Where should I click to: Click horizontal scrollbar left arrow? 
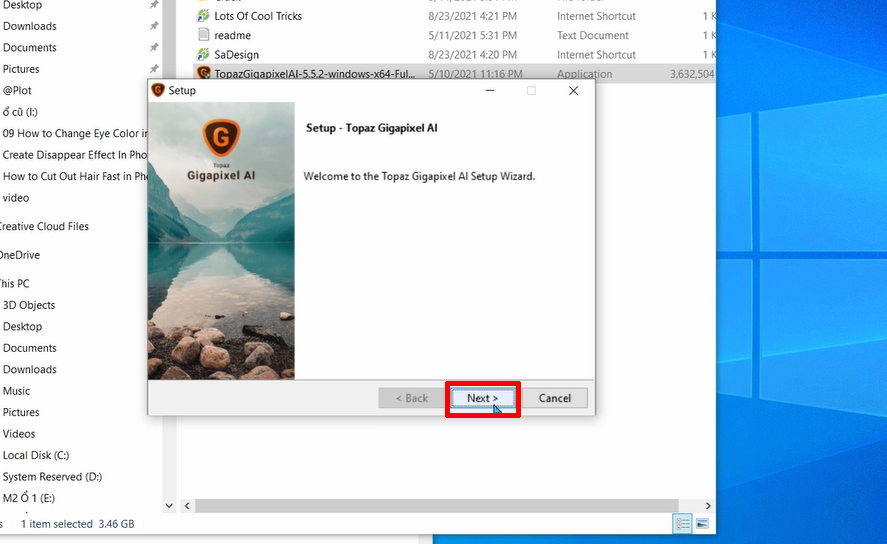coord(187,506)
